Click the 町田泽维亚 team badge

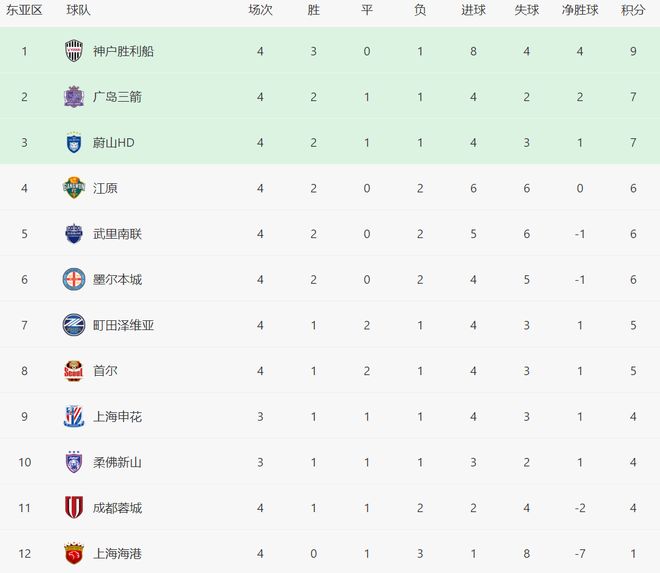click(x=74, y=325)
